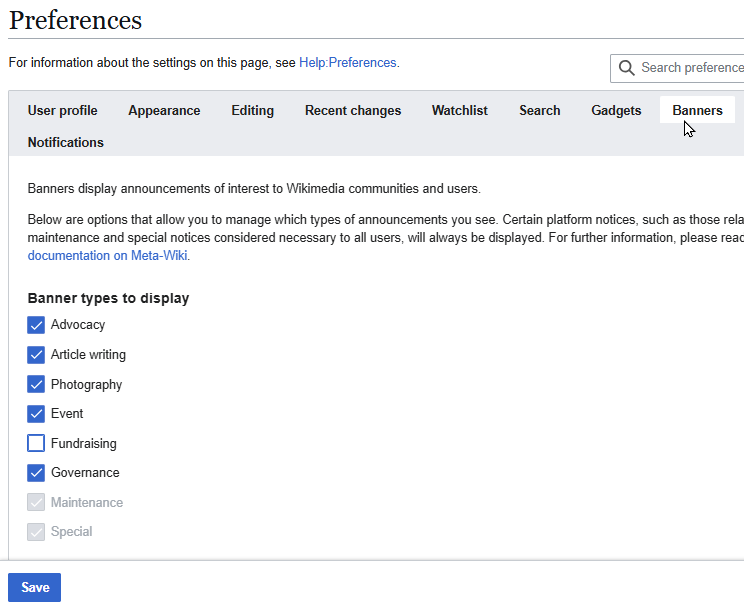
Task: Click the Search preferences input field
Action: coord(690,68)
